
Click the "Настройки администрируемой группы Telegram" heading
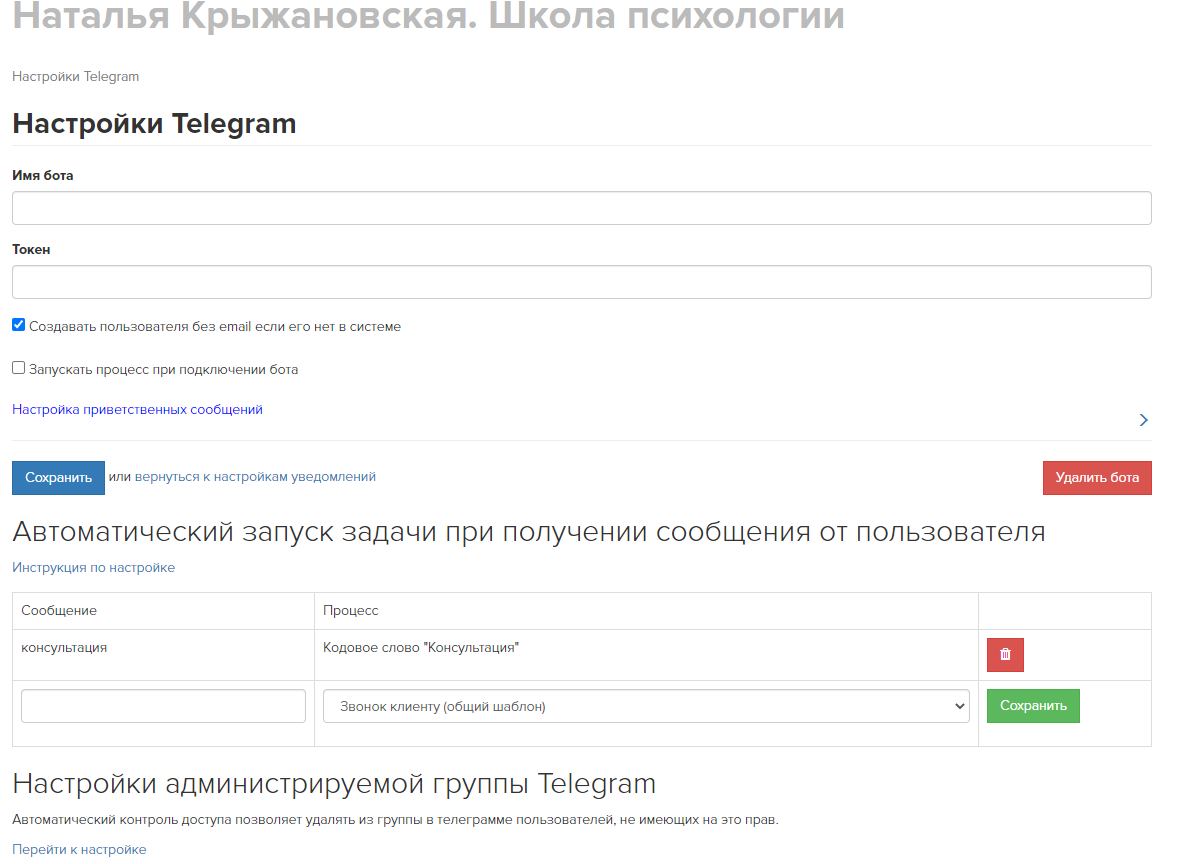point(334,783)
